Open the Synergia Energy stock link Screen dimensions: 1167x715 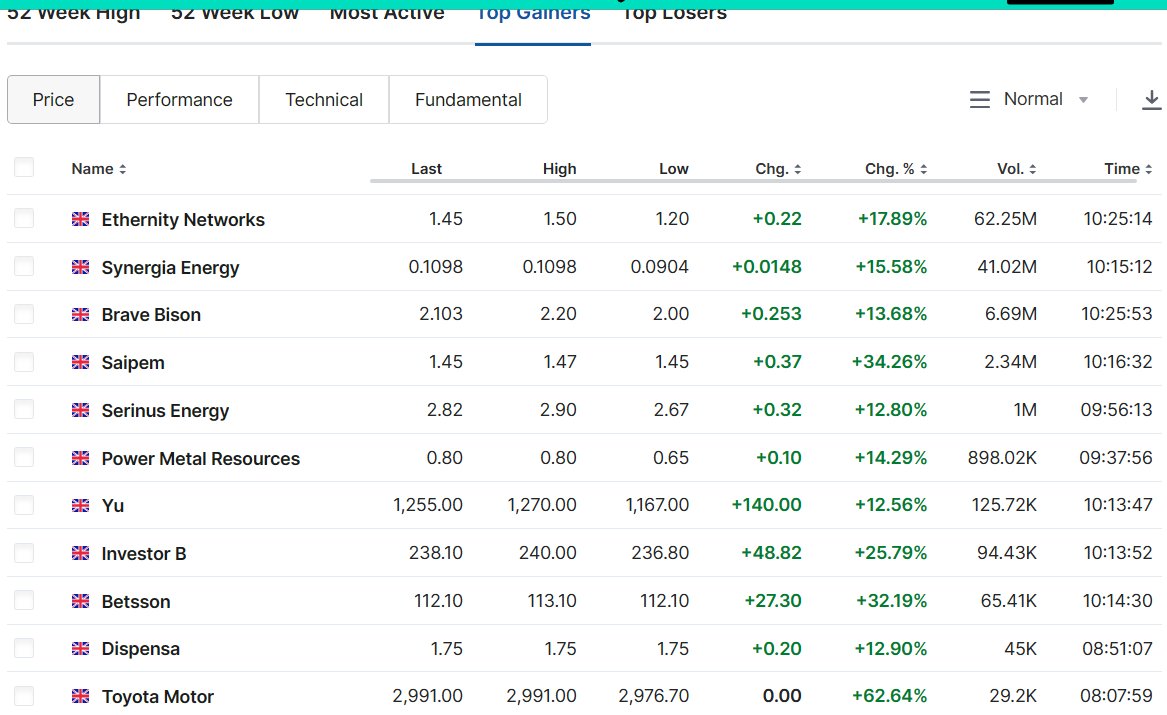click(x=170, y=268)
